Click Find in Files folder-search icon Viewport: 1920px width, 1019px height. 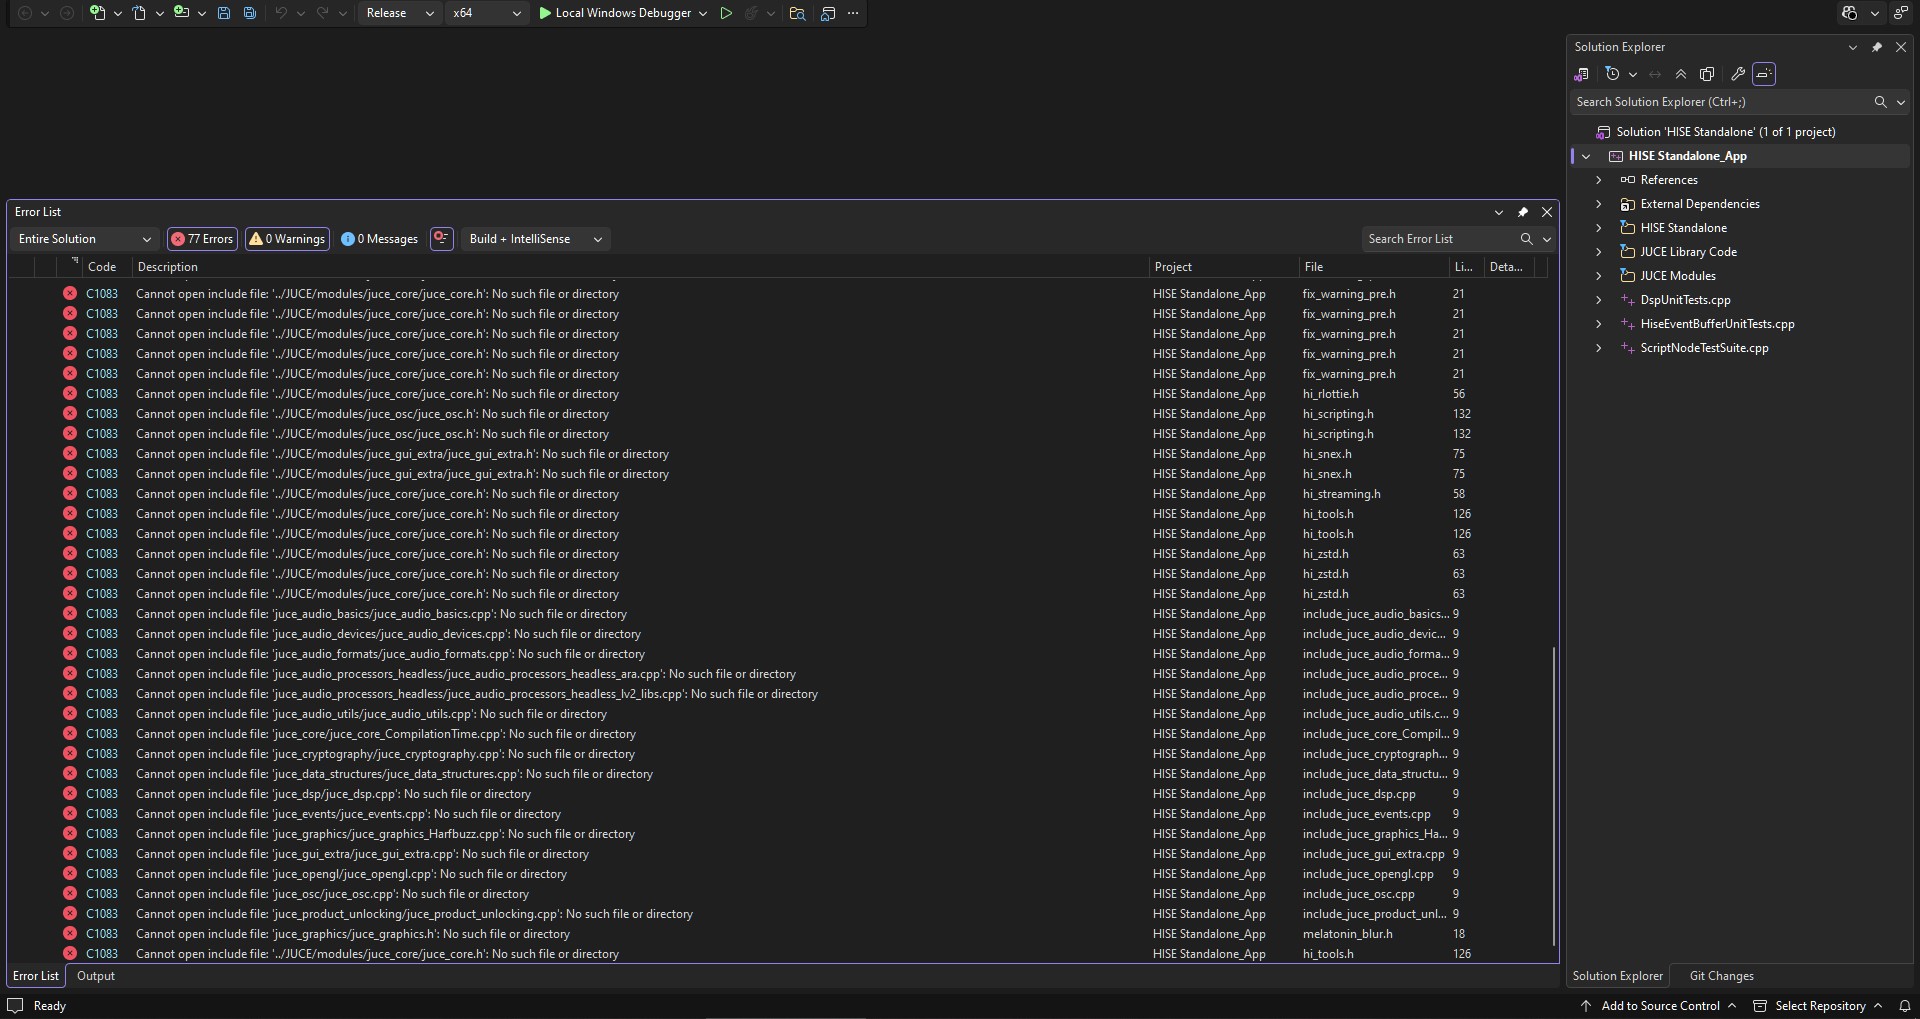coord(797,13)
